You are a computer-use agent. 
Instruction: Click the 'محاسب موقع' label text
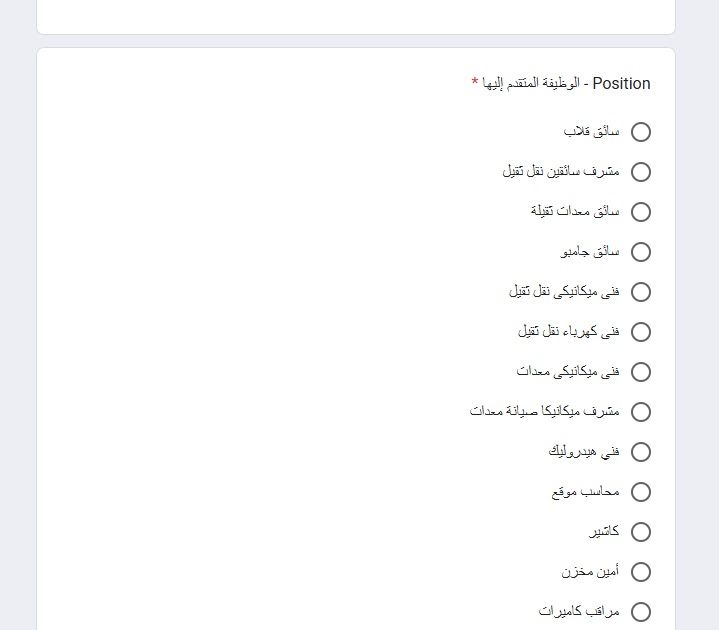coord(586,492)
